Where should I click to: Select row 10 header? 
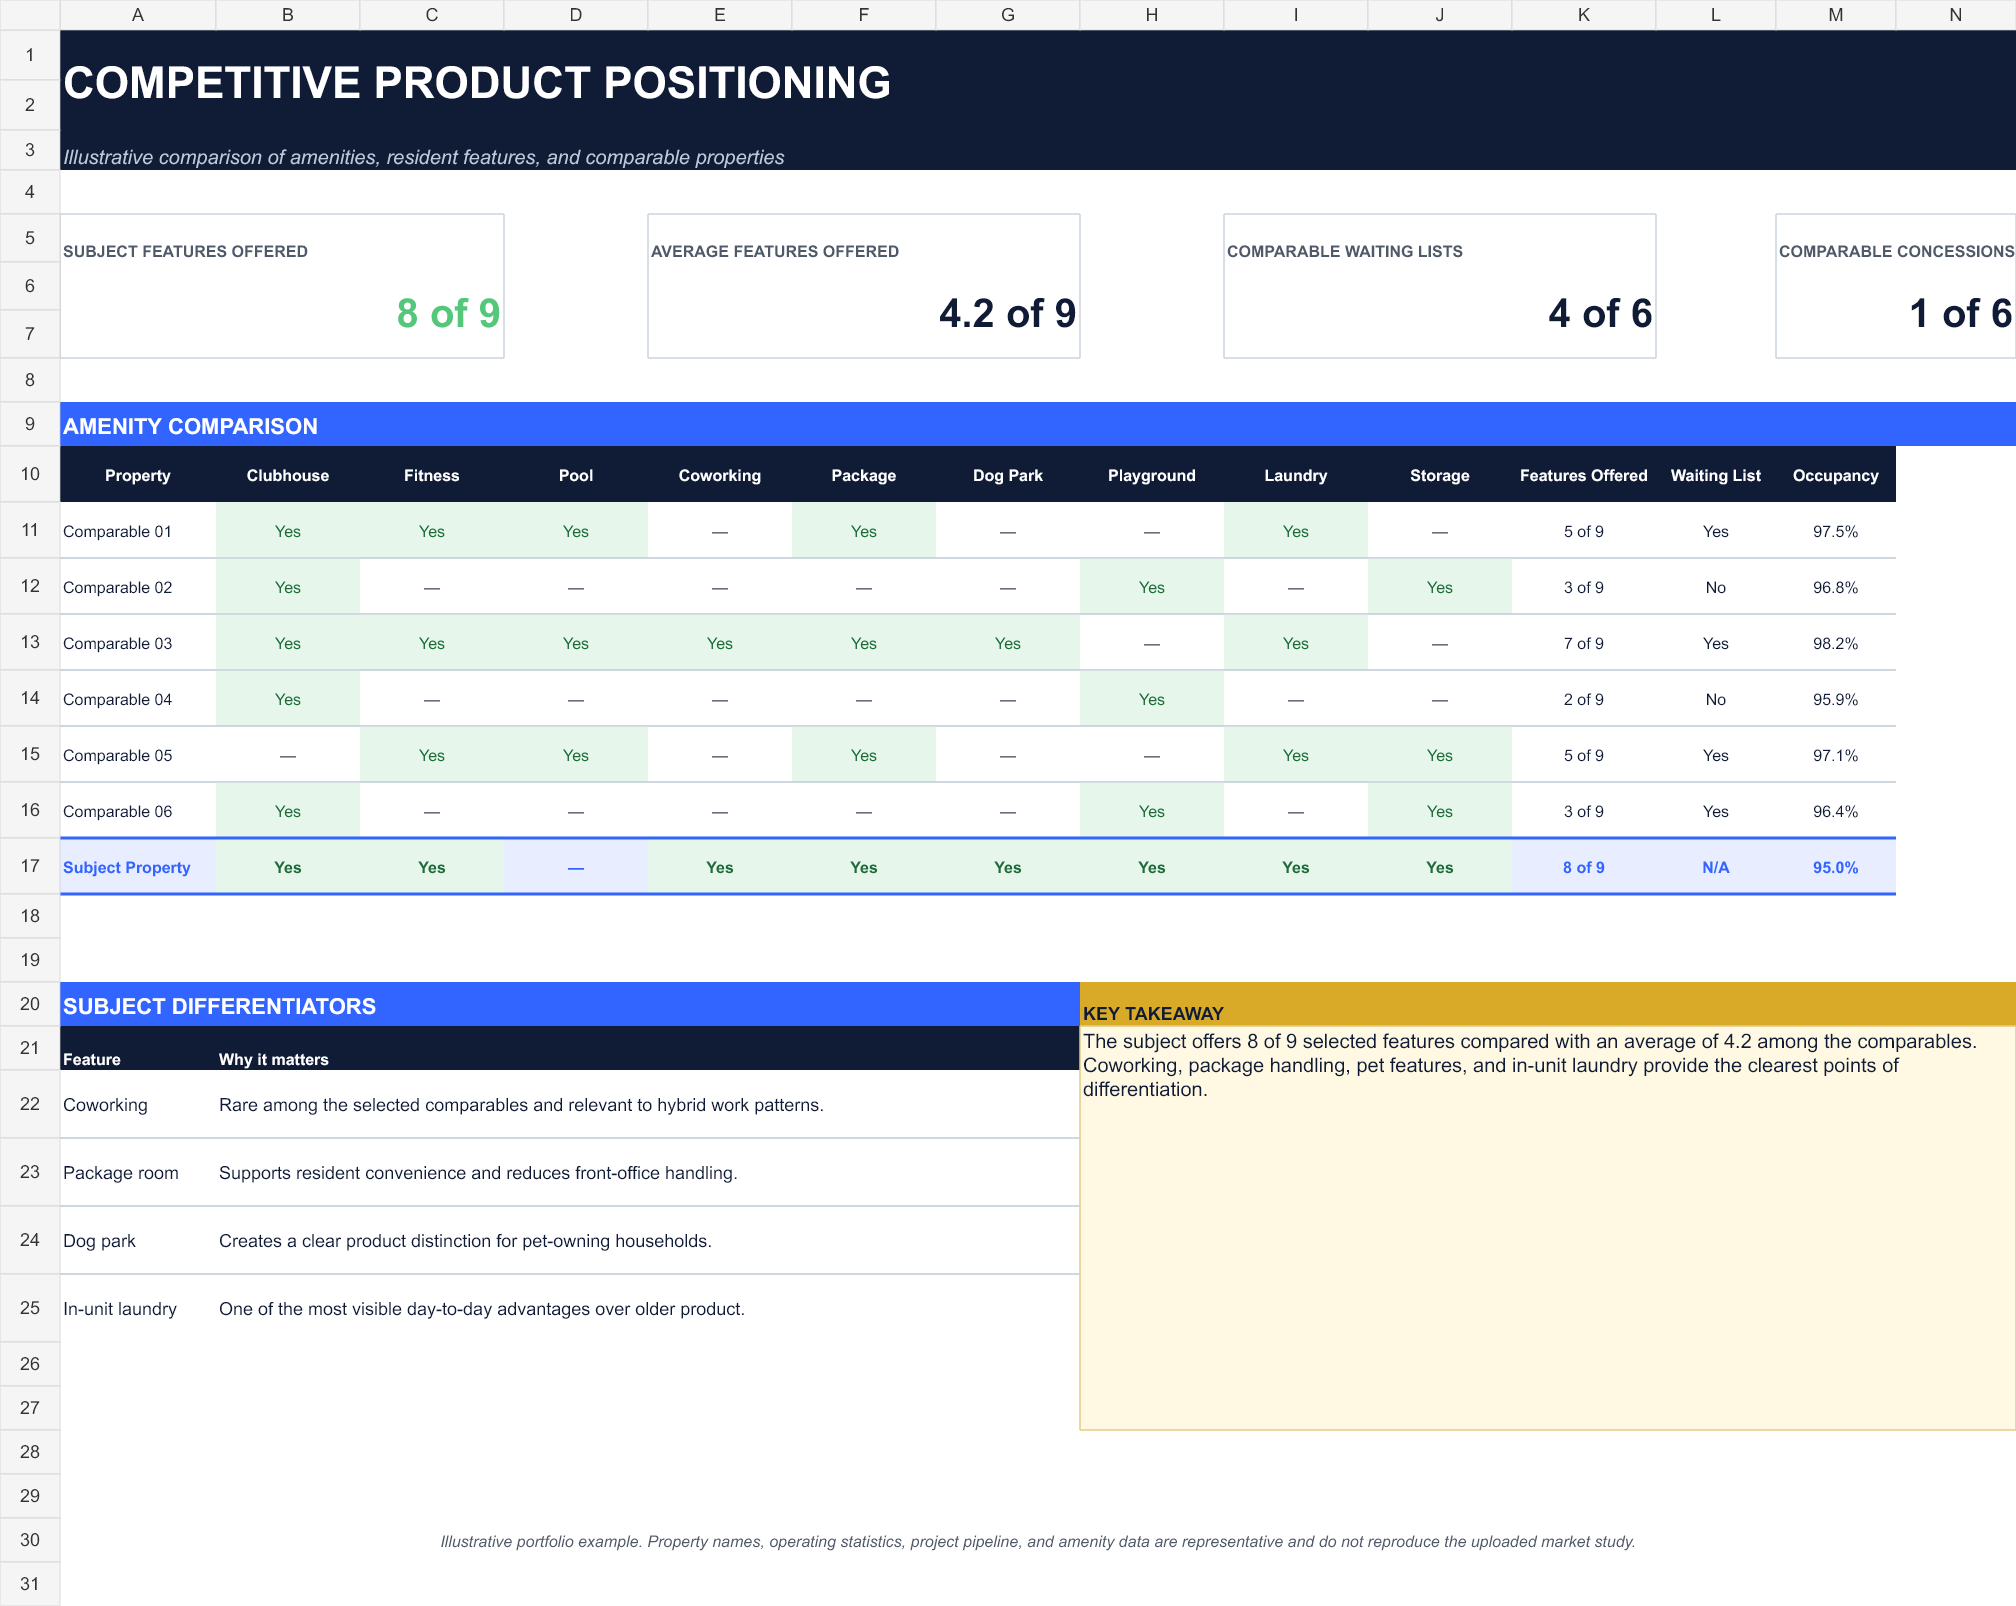coord(30,474)
